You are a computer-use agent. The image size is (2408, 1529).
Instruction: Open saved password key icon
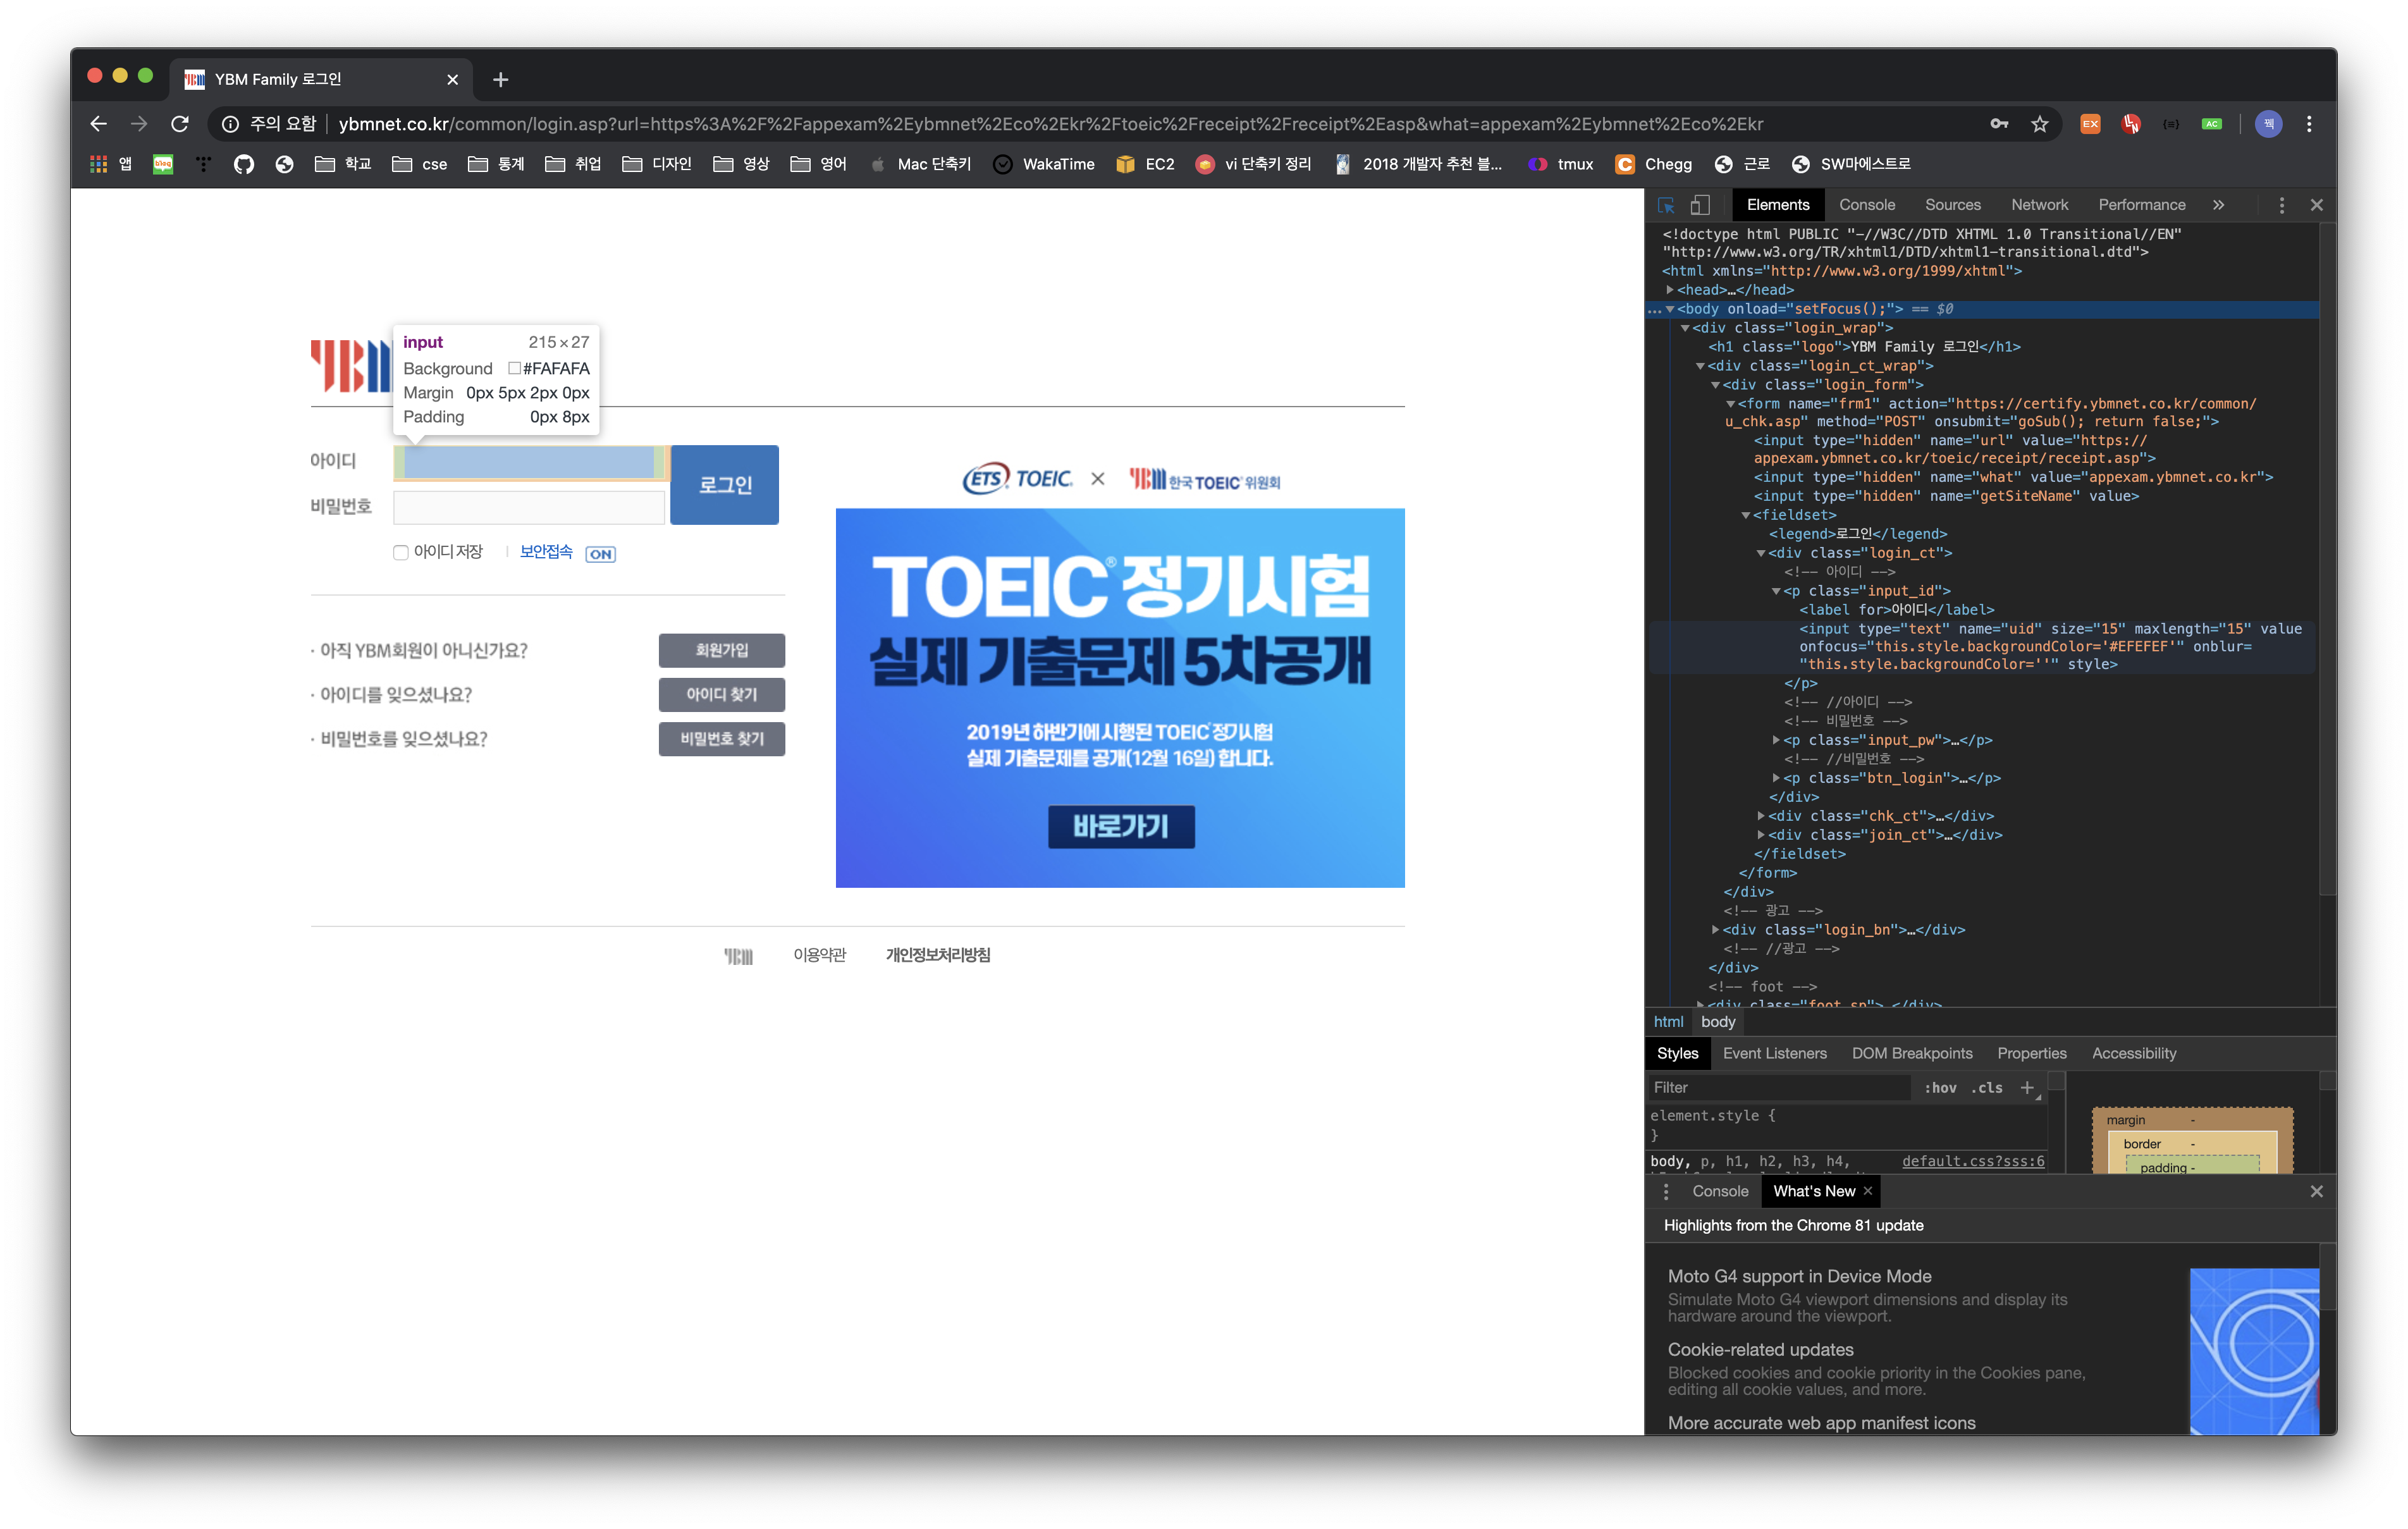[x=1999, y=124]
